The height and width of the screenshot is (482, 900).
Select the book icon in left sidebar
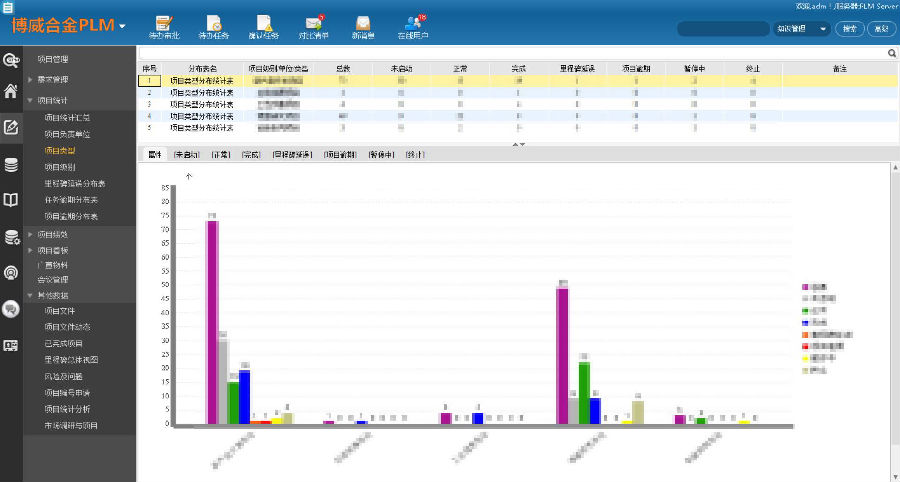pos(11,200)
